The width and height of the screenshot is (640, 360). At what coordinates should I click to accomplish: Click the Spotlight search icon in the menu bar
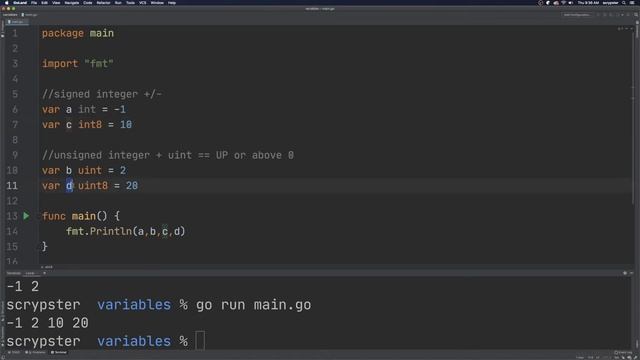(x=624, y=3)
